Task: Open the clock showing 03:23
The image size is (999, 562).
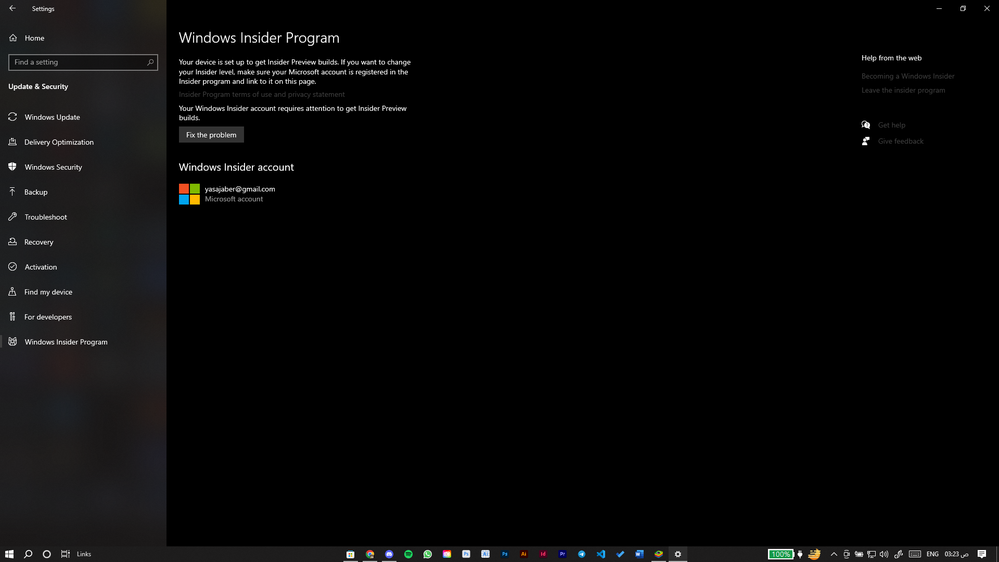Action: 956,554
